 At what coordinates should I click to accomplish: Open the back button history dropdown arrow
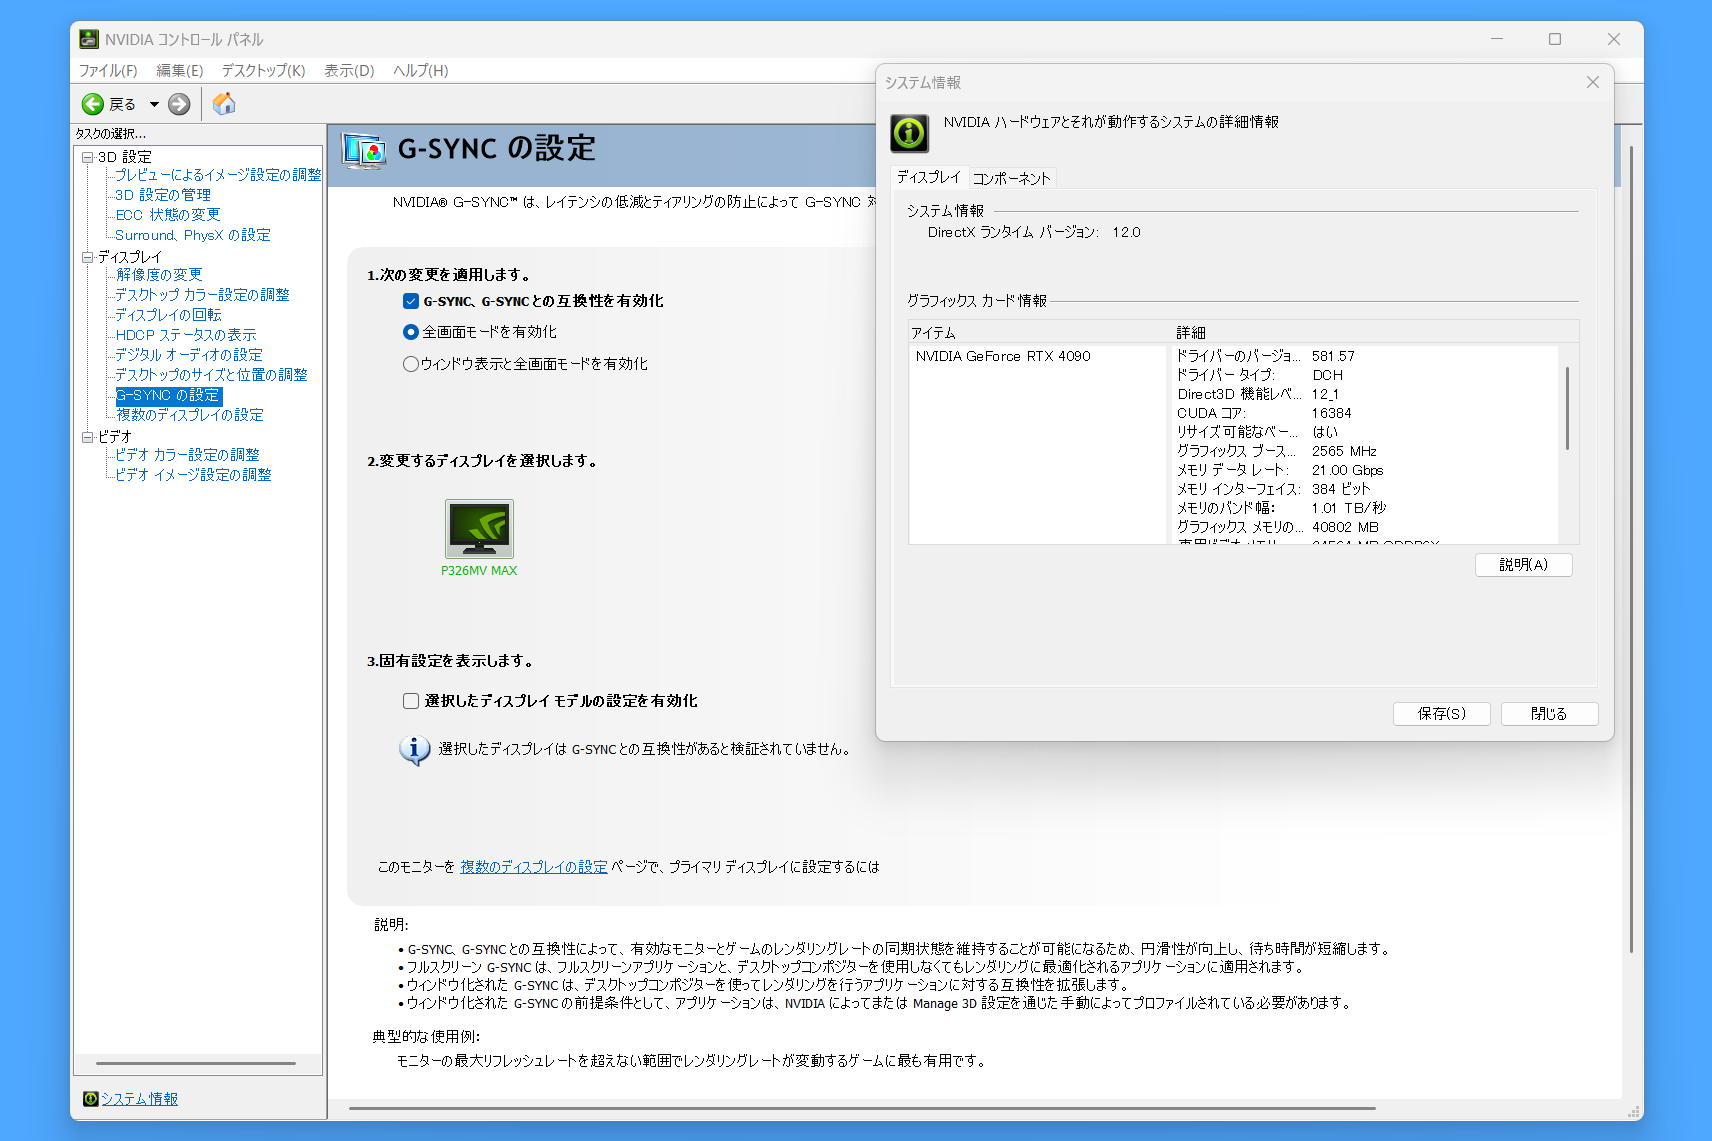click(154, 104)
